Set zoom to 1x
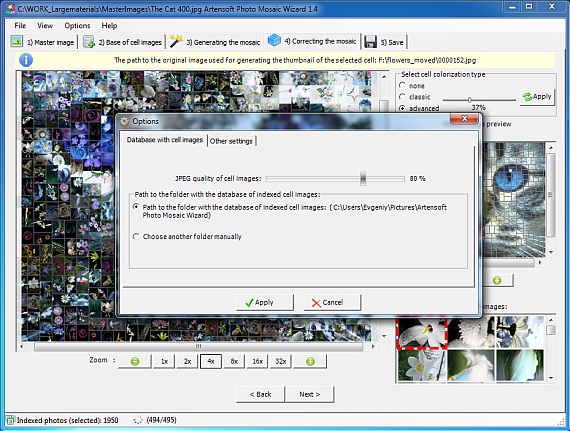Image resolution: width=570 pixels, height=431 pixels. point(164,361)
